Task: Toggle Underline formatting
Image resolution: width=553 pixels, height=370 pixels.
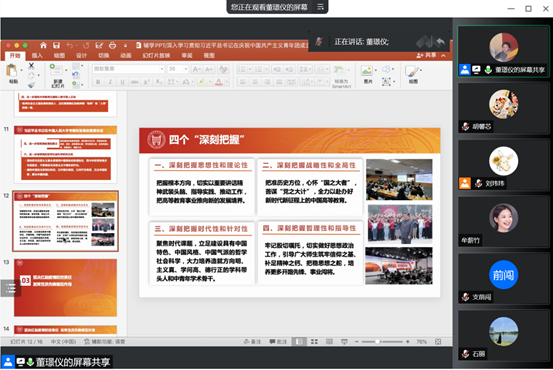Action: [x=122, y=82]
